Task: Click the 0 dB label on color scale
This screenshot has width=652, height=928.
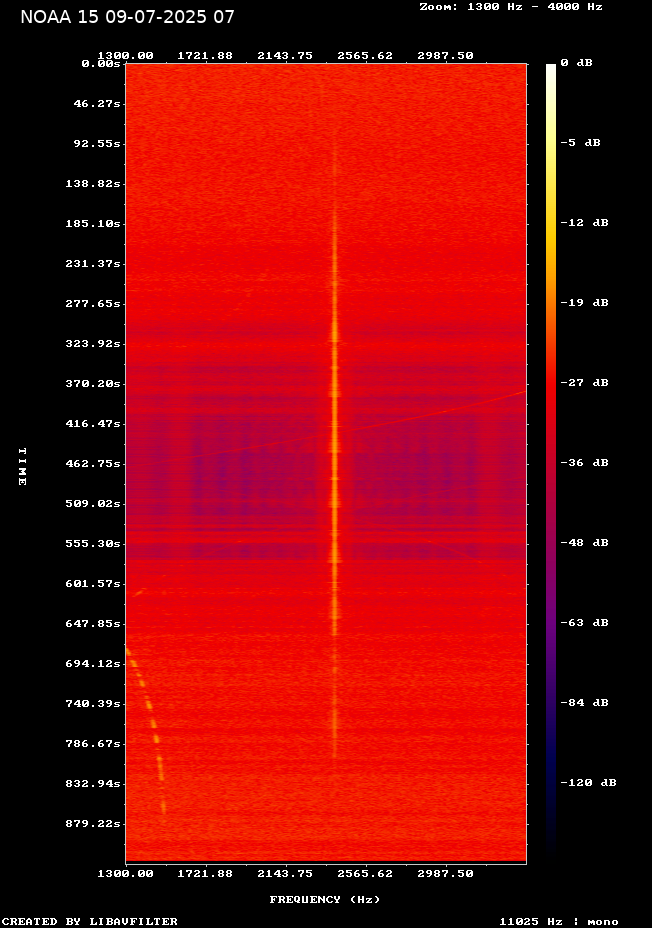Action: click(576, 63)
